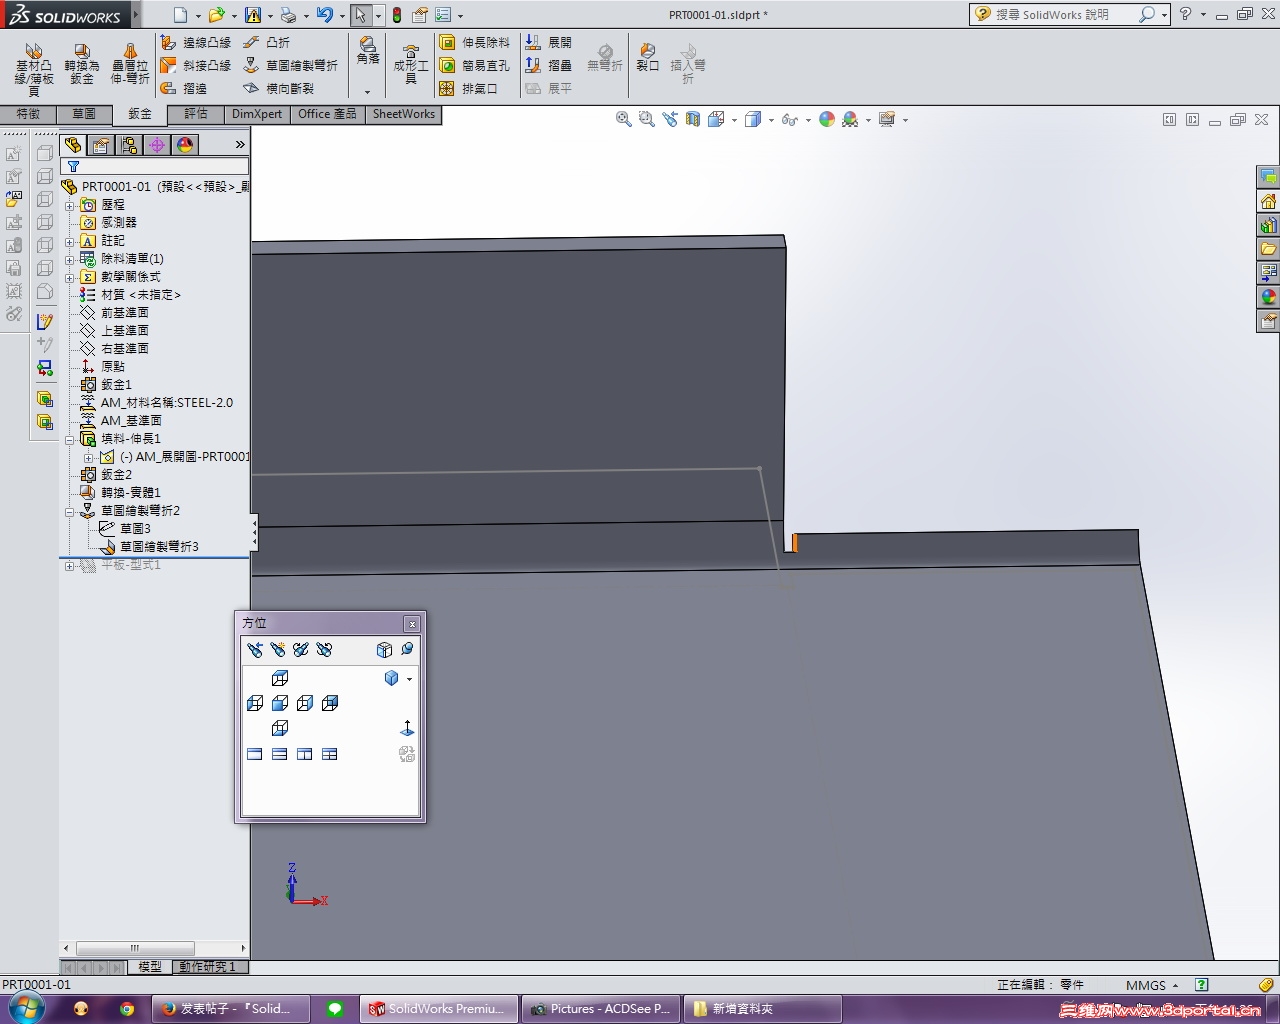The image size is (1280, 1024).
Task: Switch to the 動作研究 1 motion study tab
Action: (208, 967)
